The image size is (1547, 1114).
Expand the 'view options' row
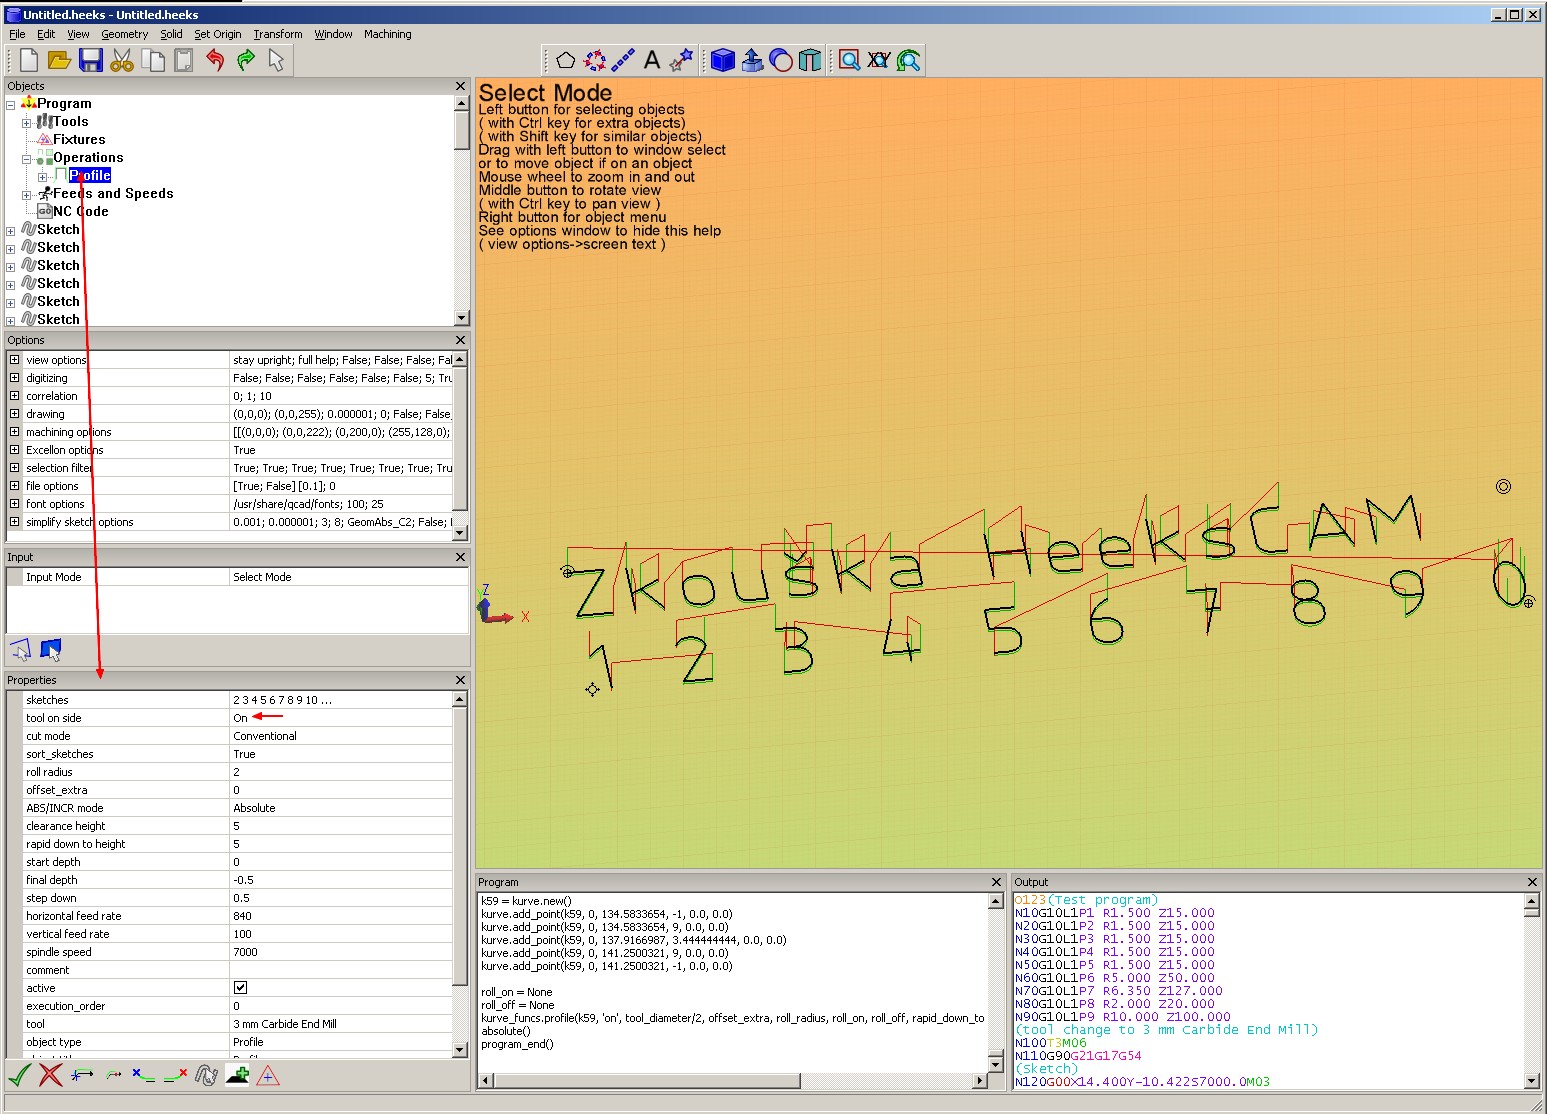point(14,360)
